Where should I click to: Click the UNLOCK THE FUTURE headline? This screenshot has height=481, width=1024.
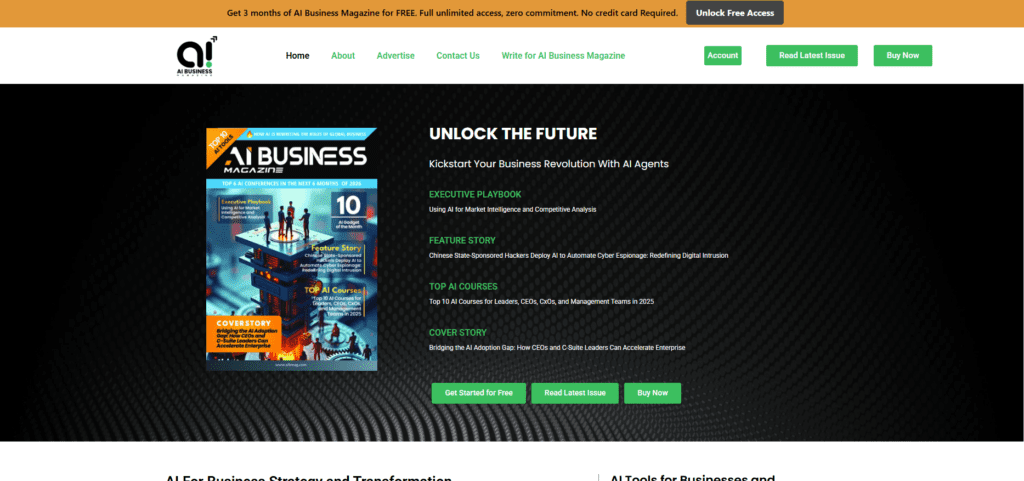click(x=513, y=134)
